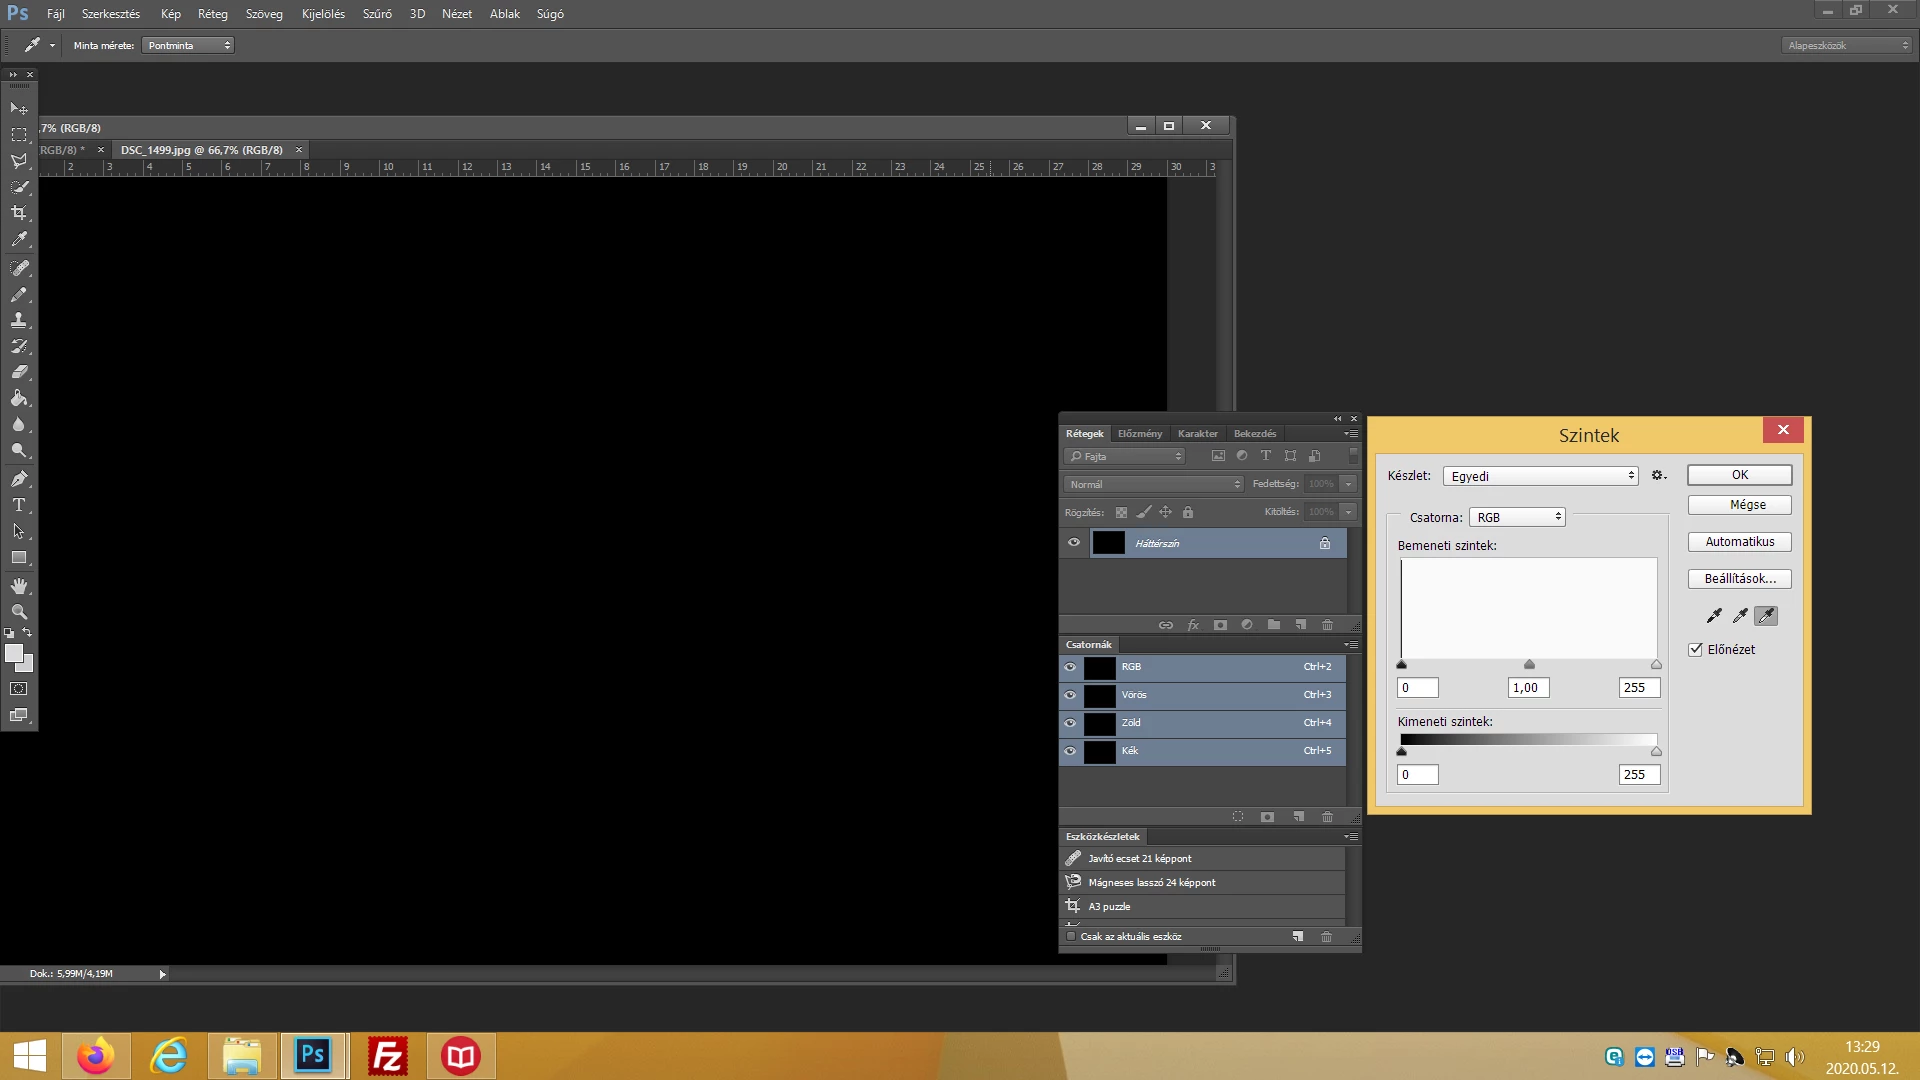Click the delete layer trash icon
1920x1080 pixels.
tap(1327, 625)
